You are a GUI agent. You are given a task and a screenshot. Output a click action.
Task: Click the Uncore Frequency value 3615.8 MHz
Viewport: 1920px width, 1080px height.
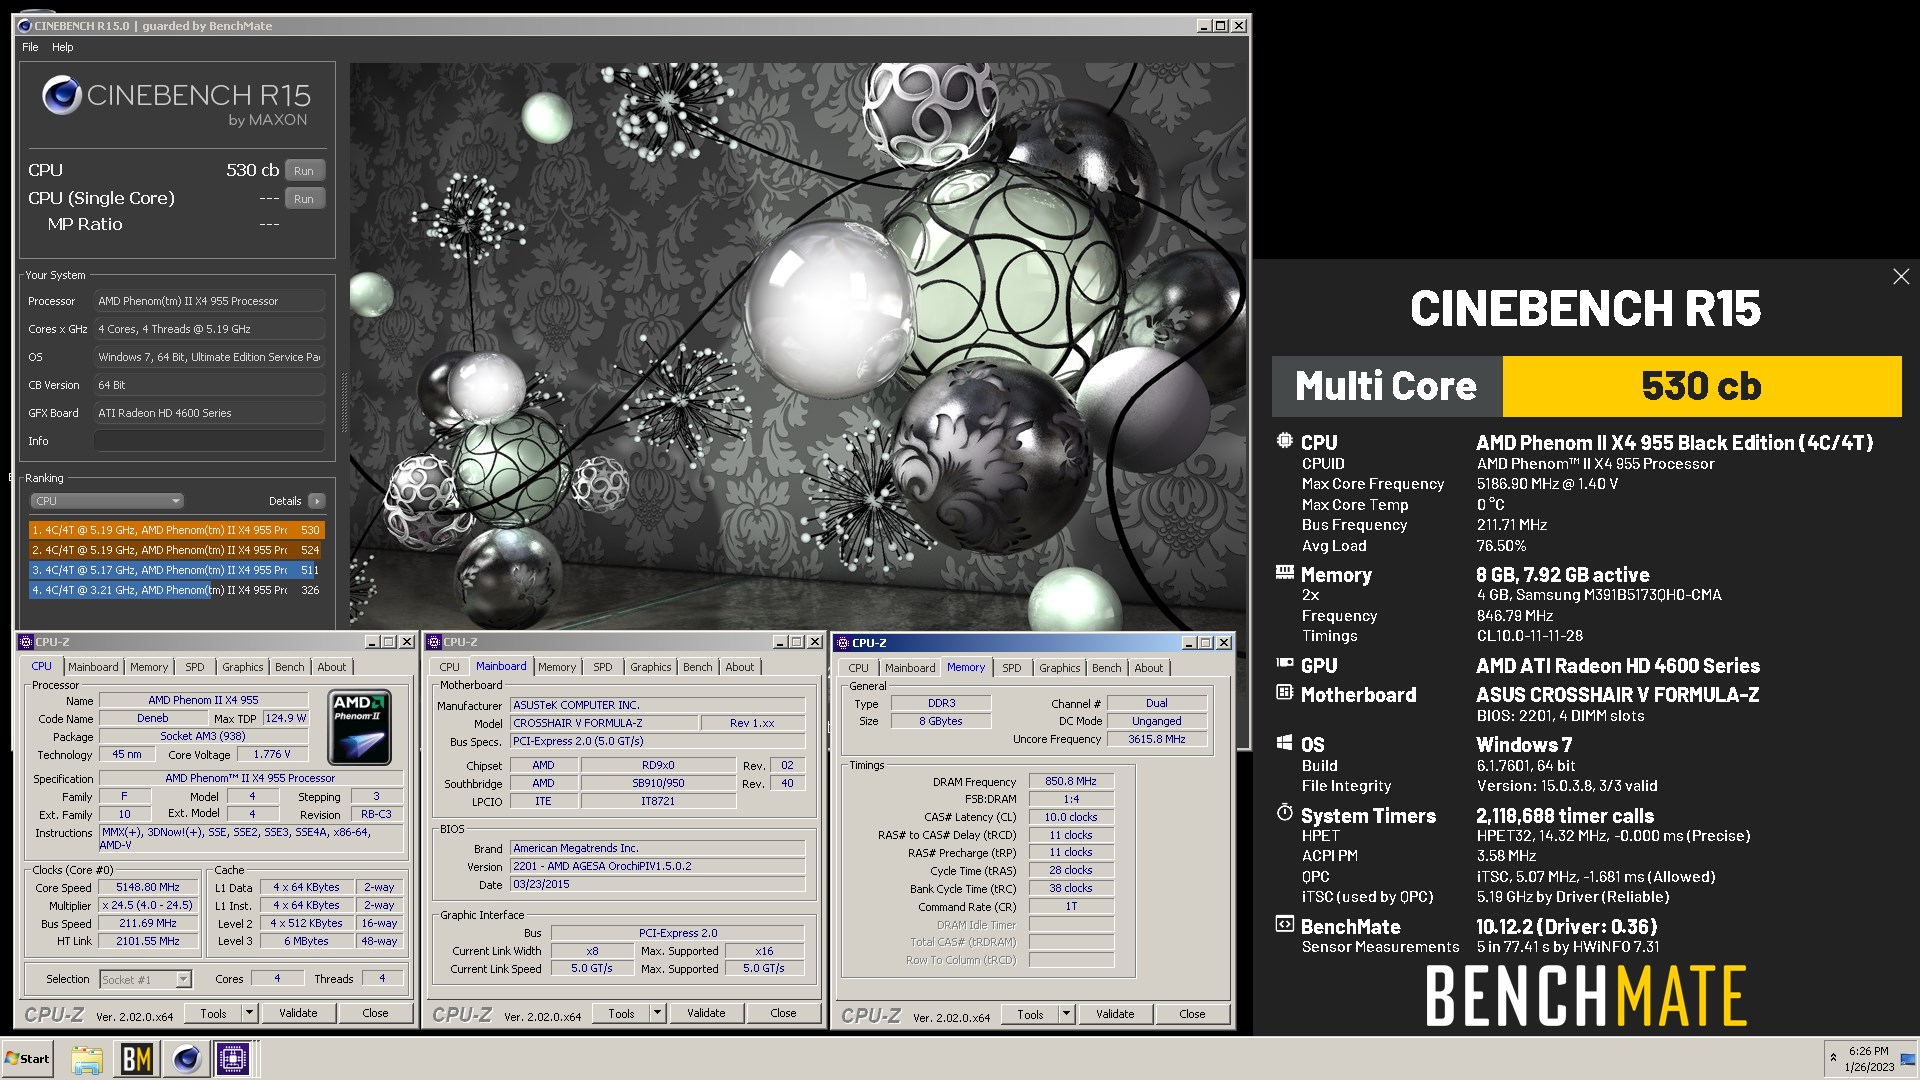1157,739
